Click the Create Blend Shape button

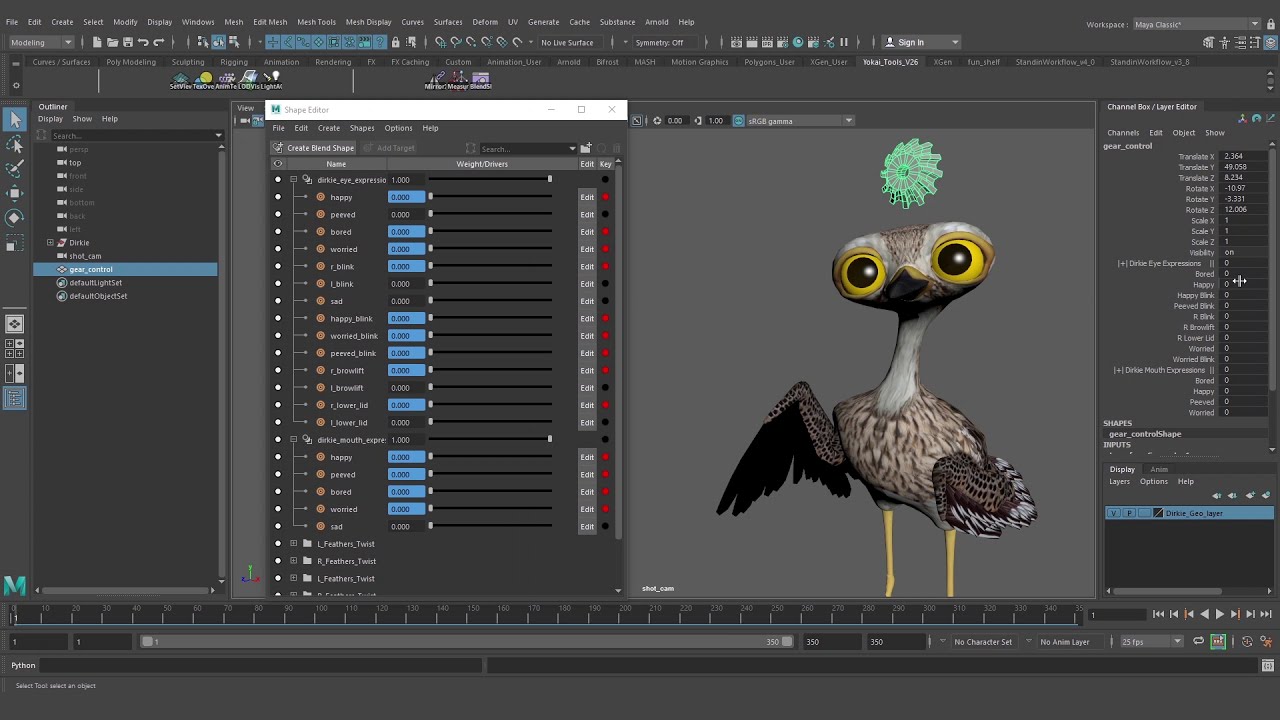click(313, 148)
